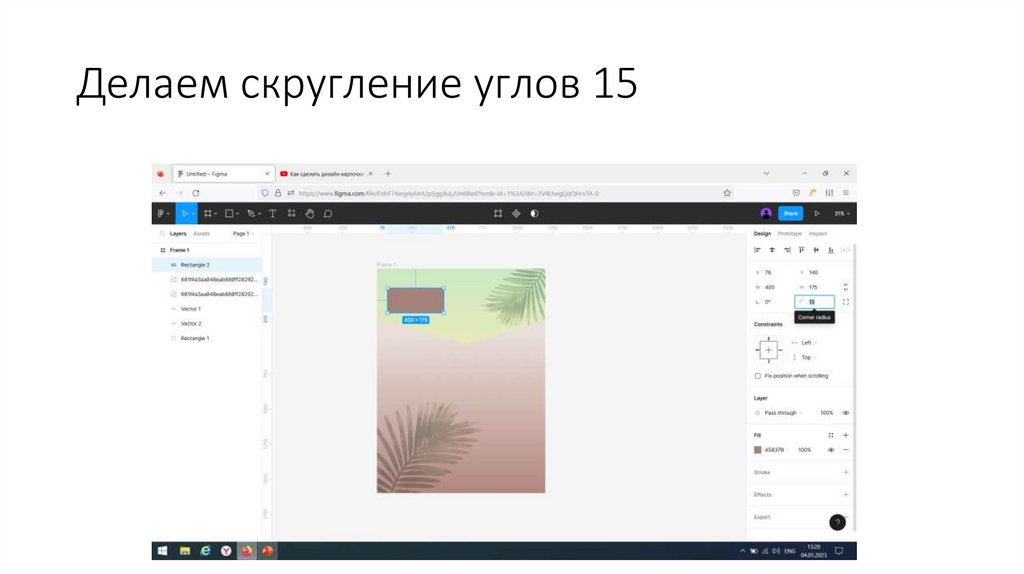Toggle layer visibility eye icon
Image resolution: width=1024 pixels, height=574 pixels.
[846, 413]
